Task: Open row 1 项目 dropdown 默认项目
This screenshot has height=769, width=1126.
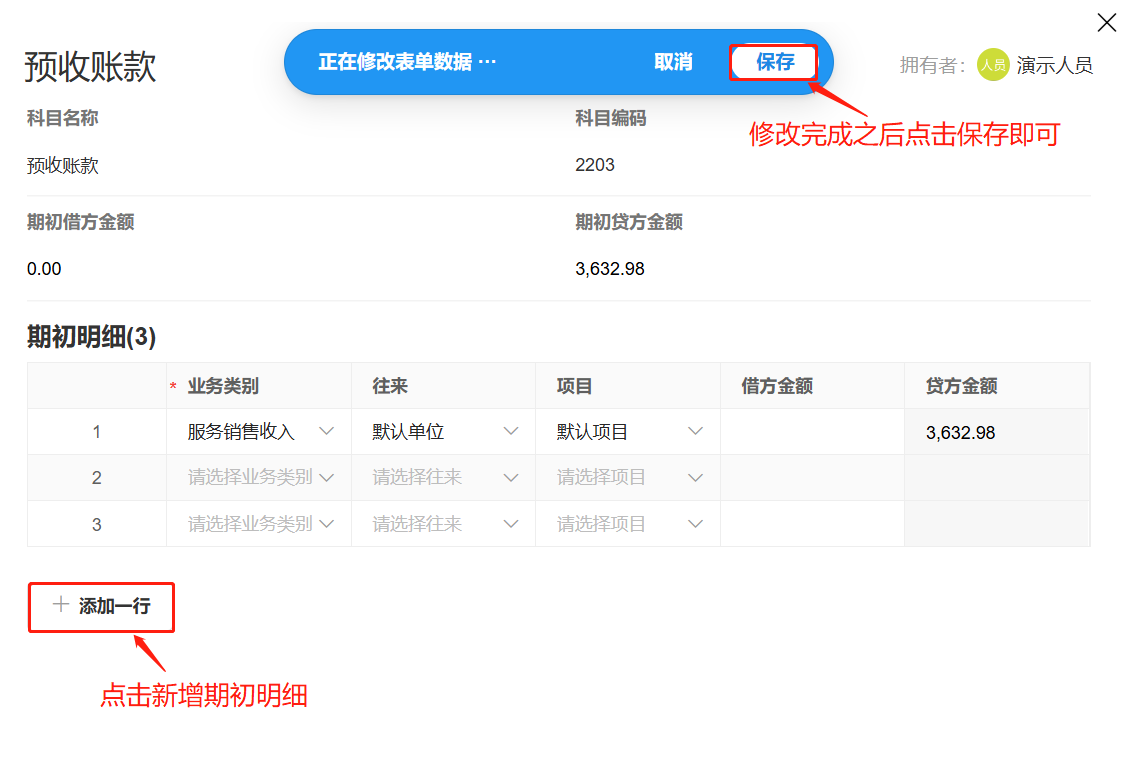Action: (x=628, y=432)
